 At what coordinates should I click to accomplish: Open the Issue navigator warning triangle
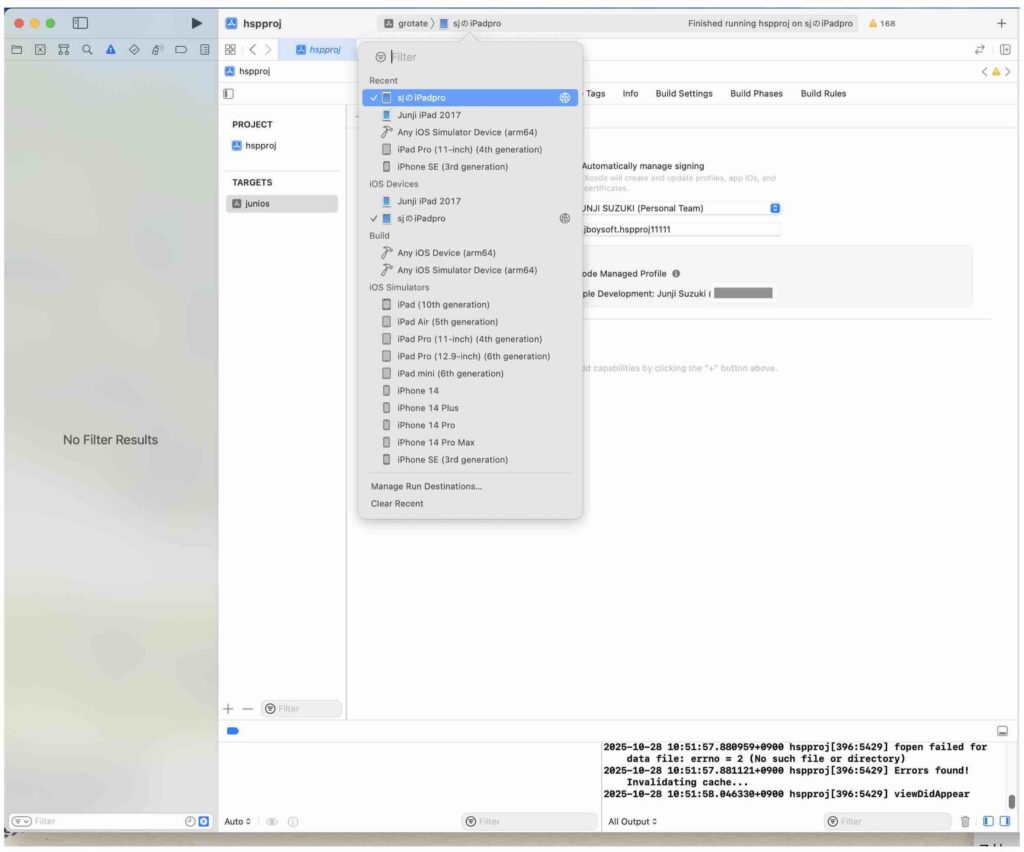[x=111, y=49]
